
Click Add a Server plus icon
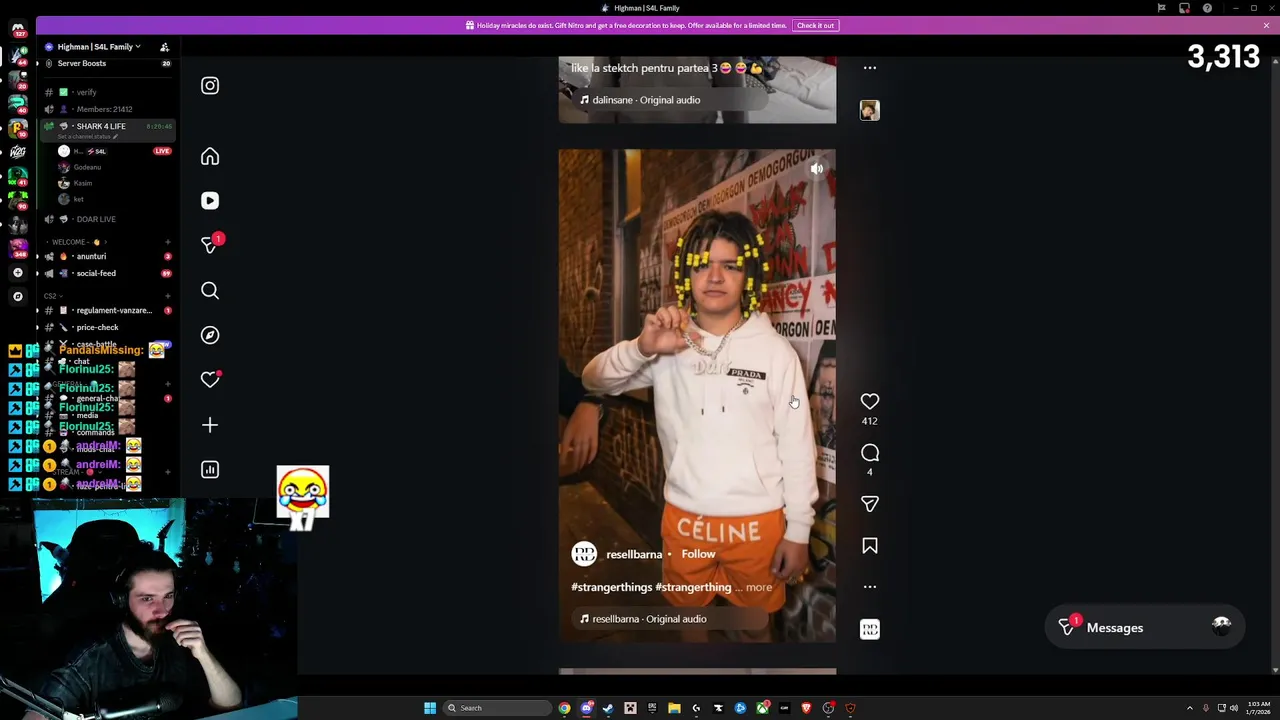(18, 273)
